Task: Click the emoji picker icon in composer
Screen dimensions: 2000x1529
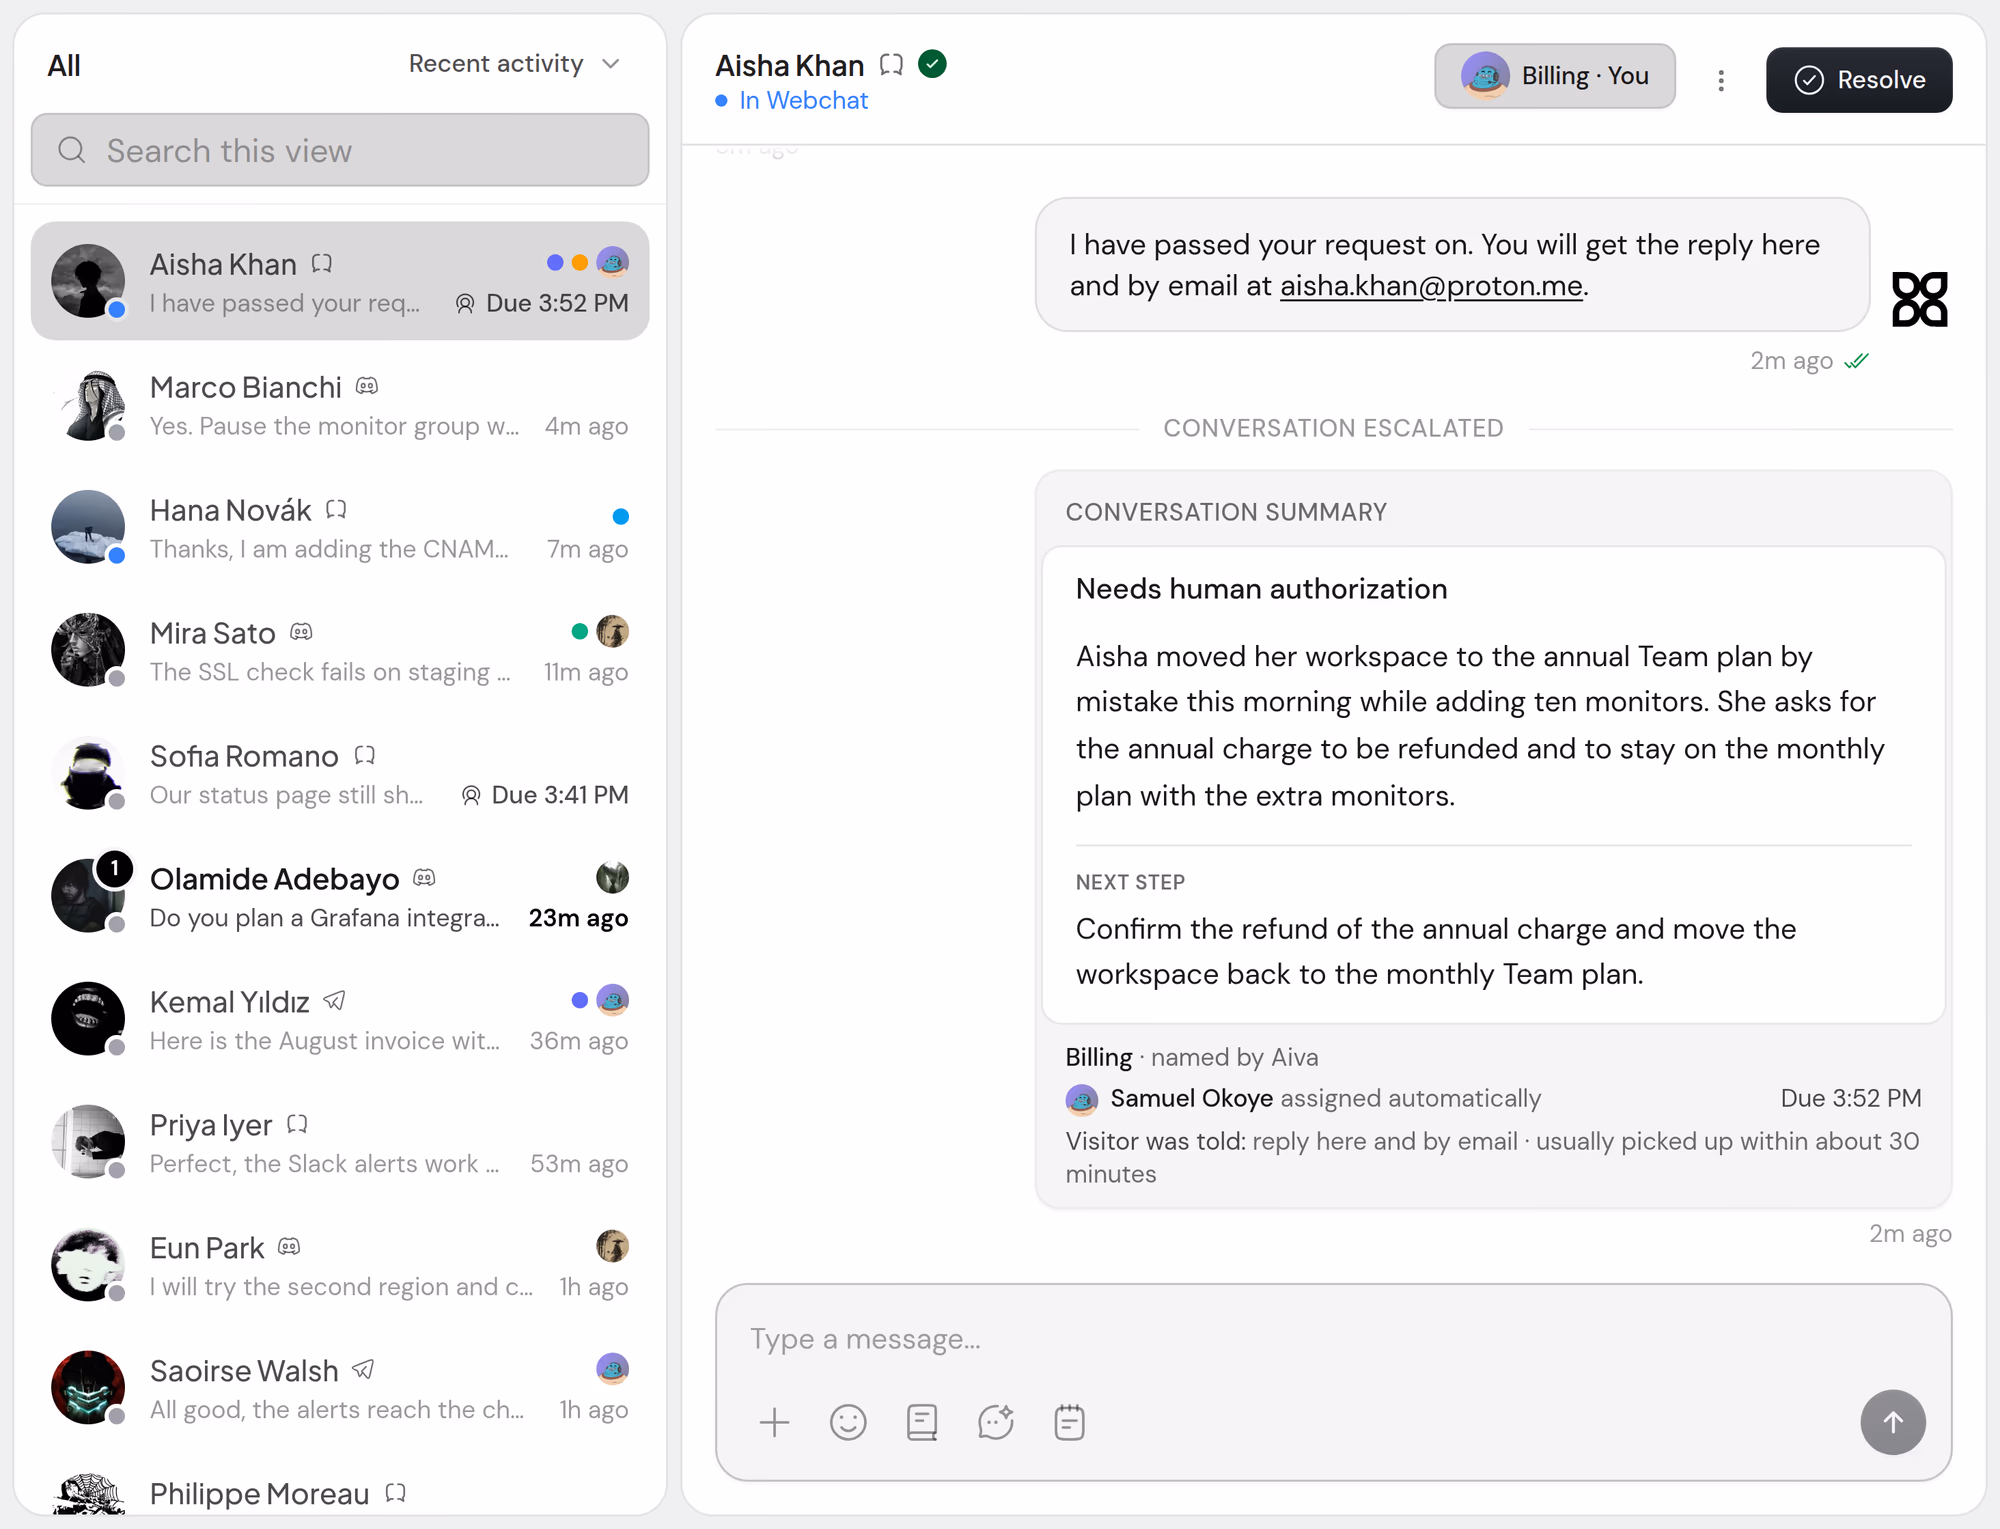Action: [848, 1422]
